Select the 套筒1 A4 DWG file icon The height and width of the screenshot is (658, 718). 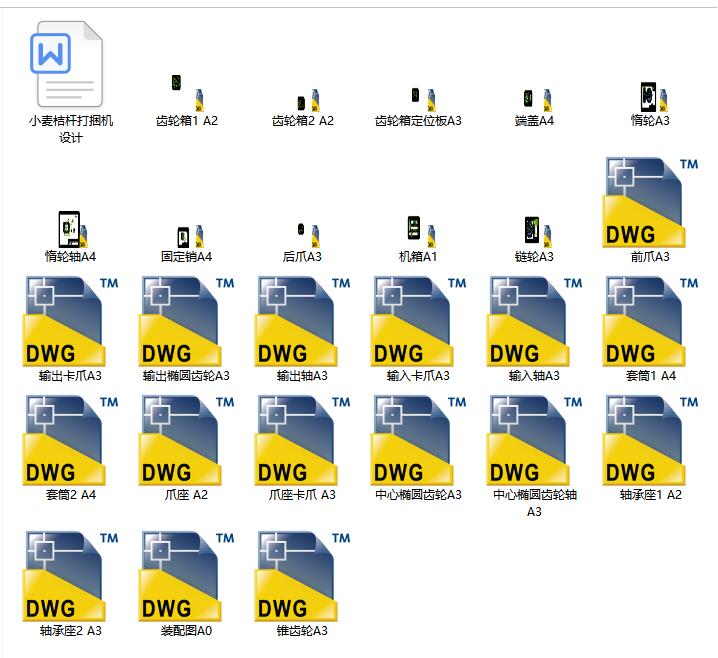tap(650, 321)
